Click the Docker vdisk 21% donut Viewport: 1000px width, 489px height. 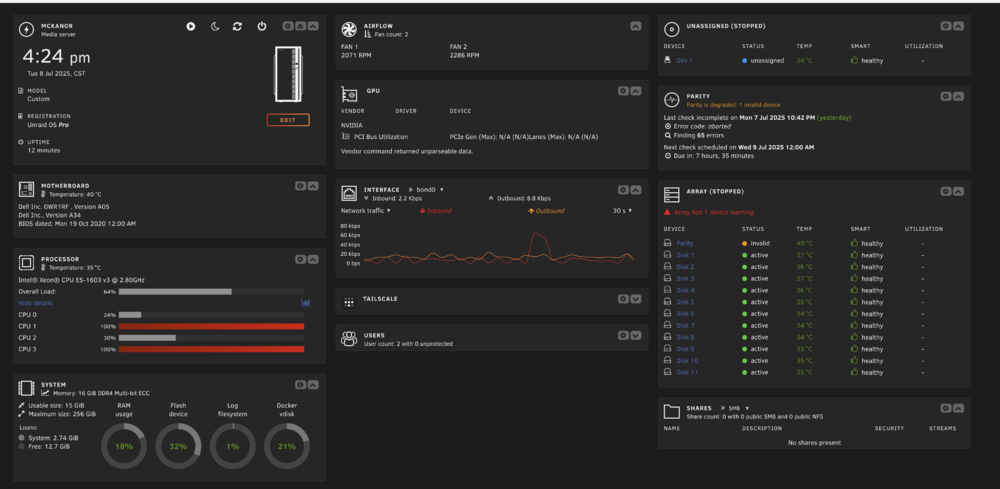point(287,446)
